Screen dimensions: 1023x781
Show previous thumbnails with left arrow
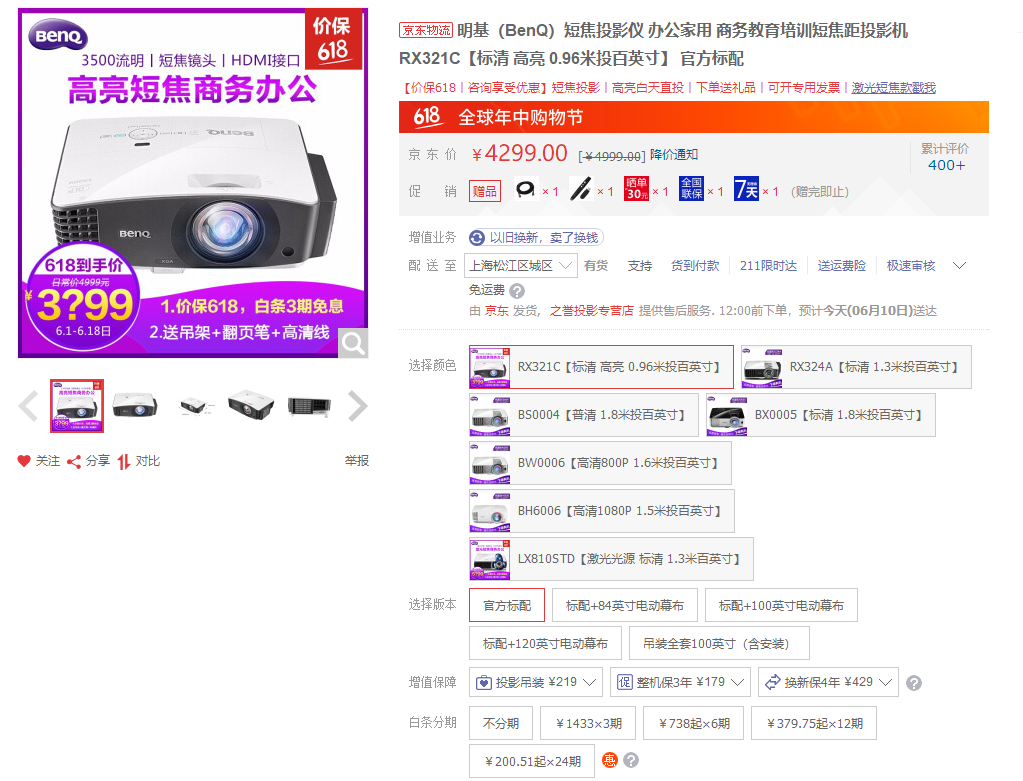(x=28, y=406)
